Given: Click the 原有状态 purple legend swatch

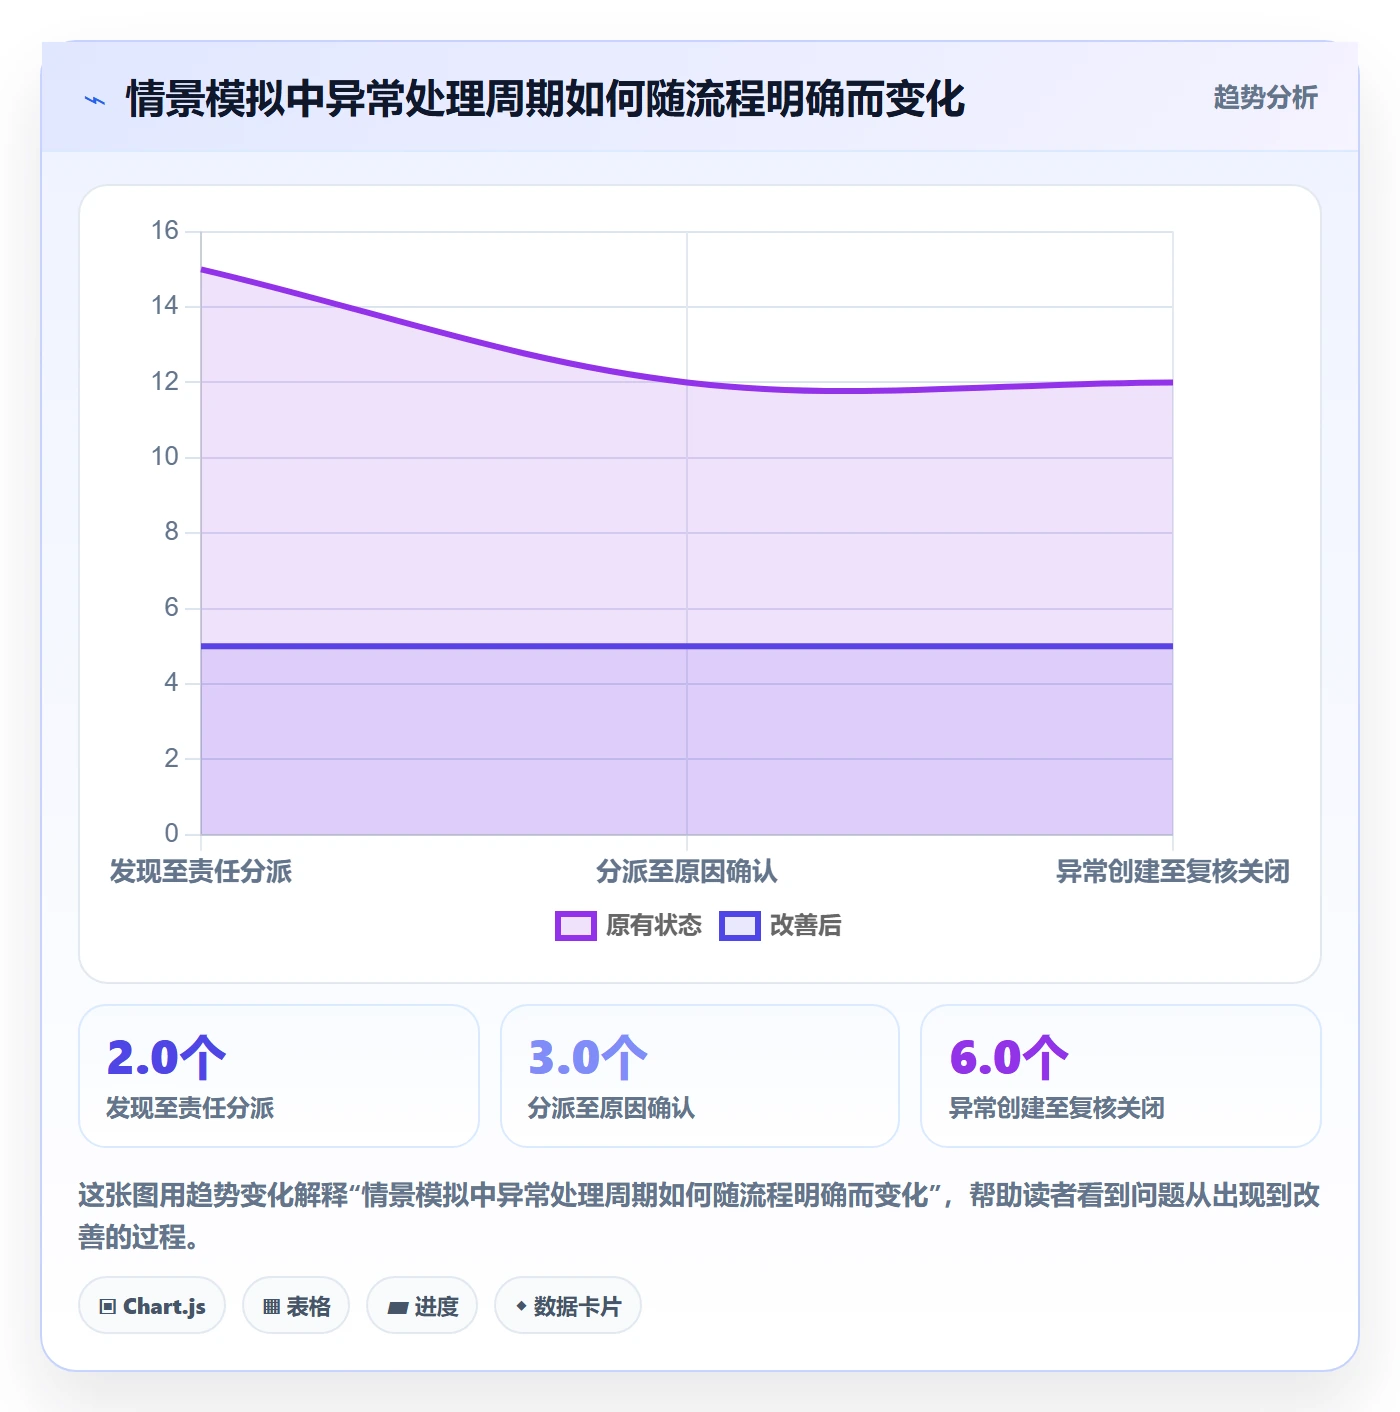Looking at the screenshot, I should tap(576, 926).
